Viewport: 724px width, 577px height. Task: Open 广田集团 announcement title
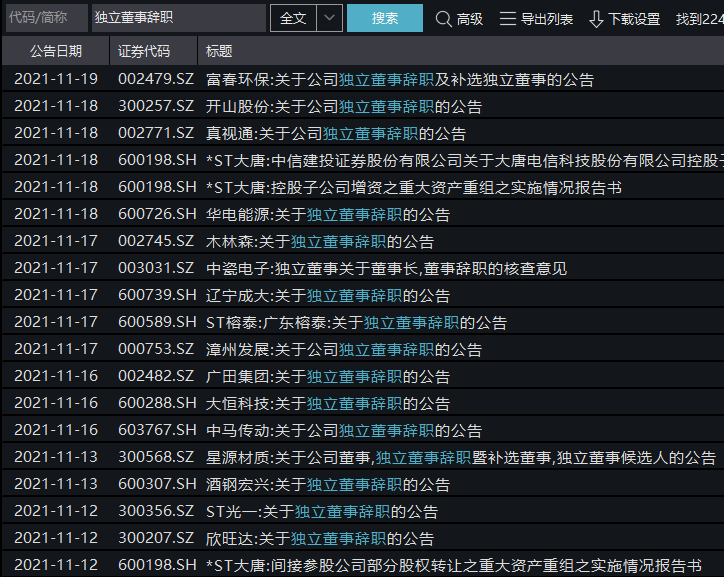[x=328, y=376]
